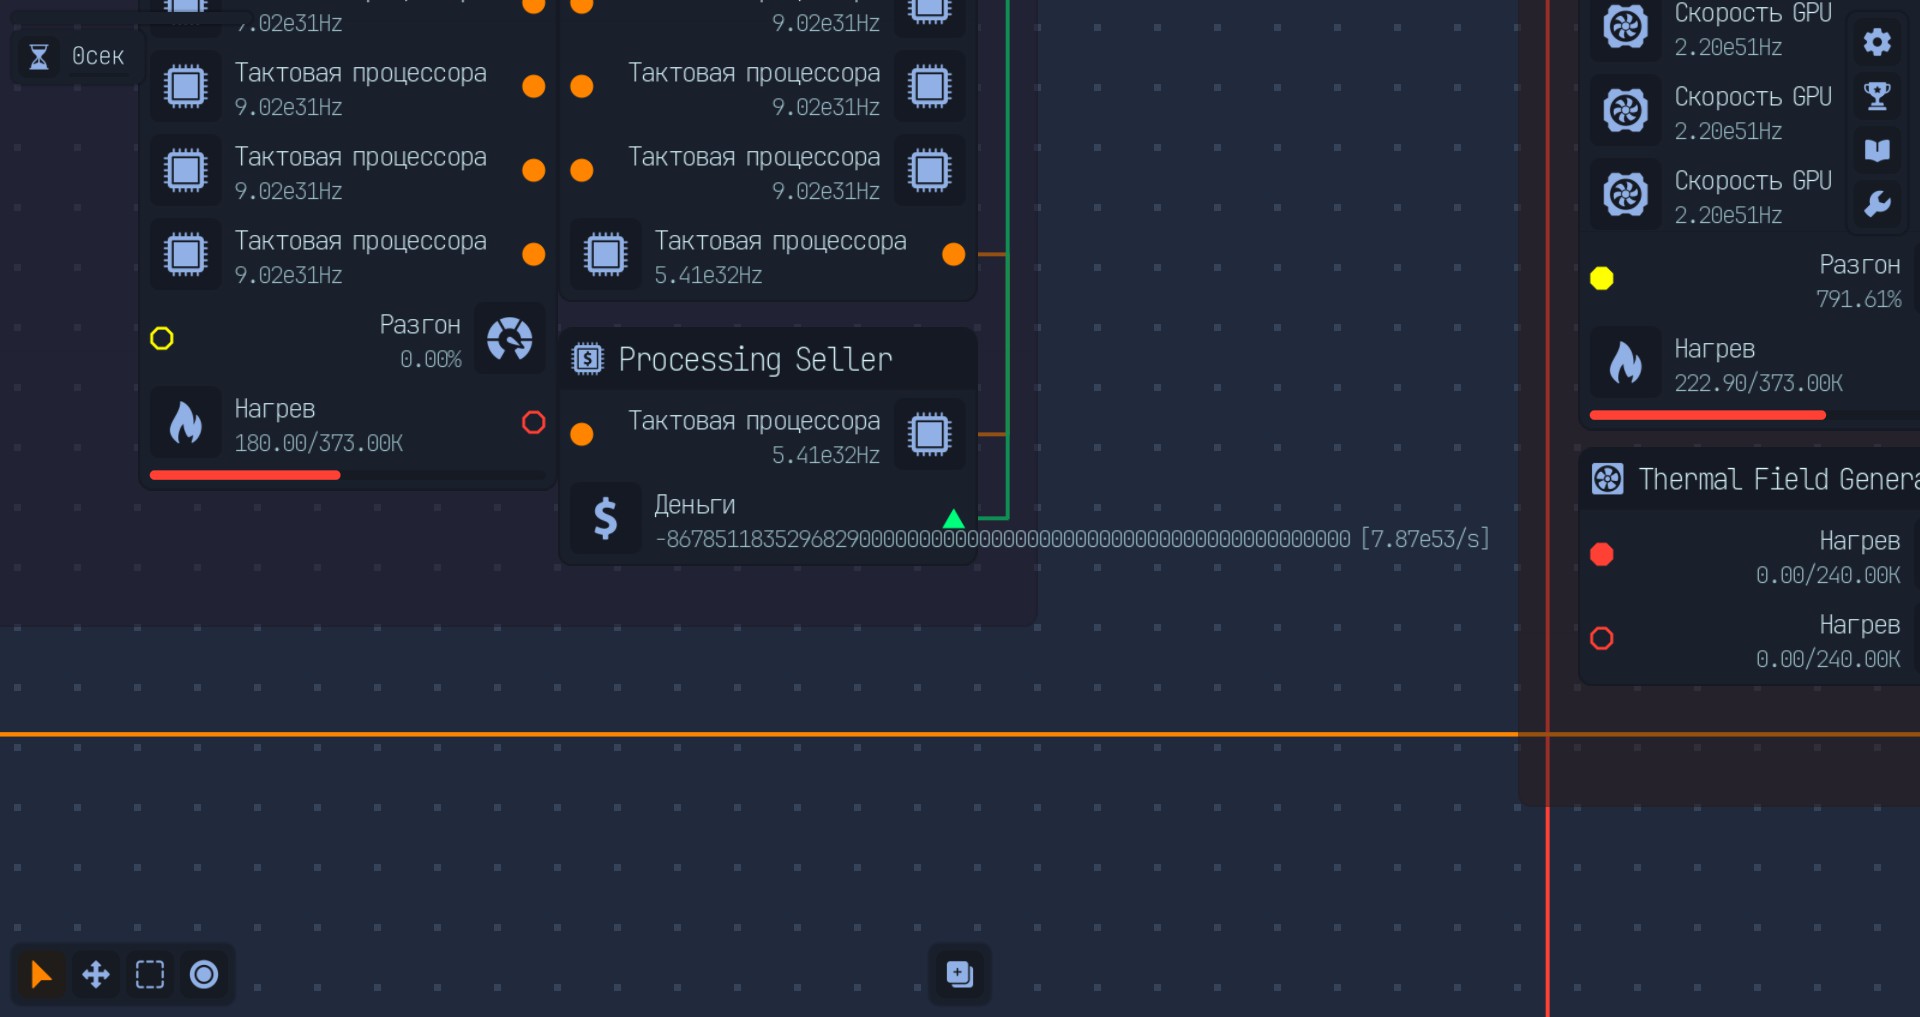This screenshot has height=1017, width=1920.
Task: Click the Processing Seller header icon
Action: coord(588,358)
